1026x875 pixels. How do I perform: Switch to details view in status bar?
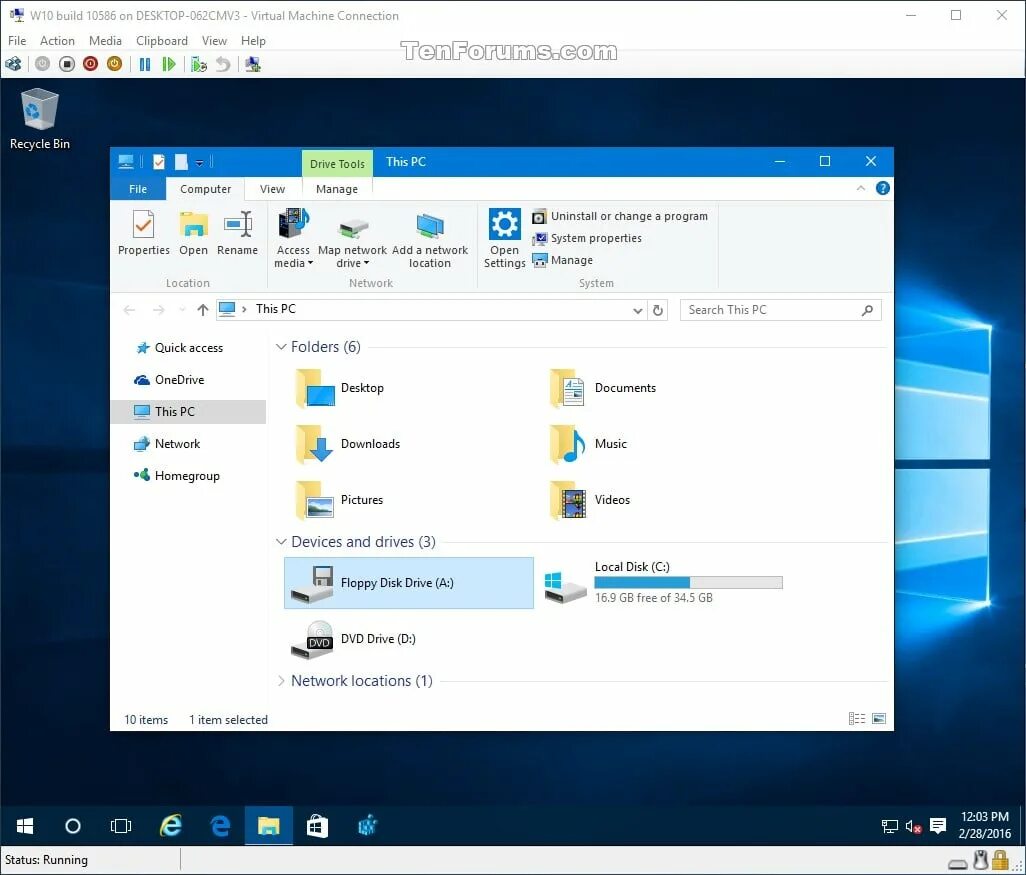(857, 719)
